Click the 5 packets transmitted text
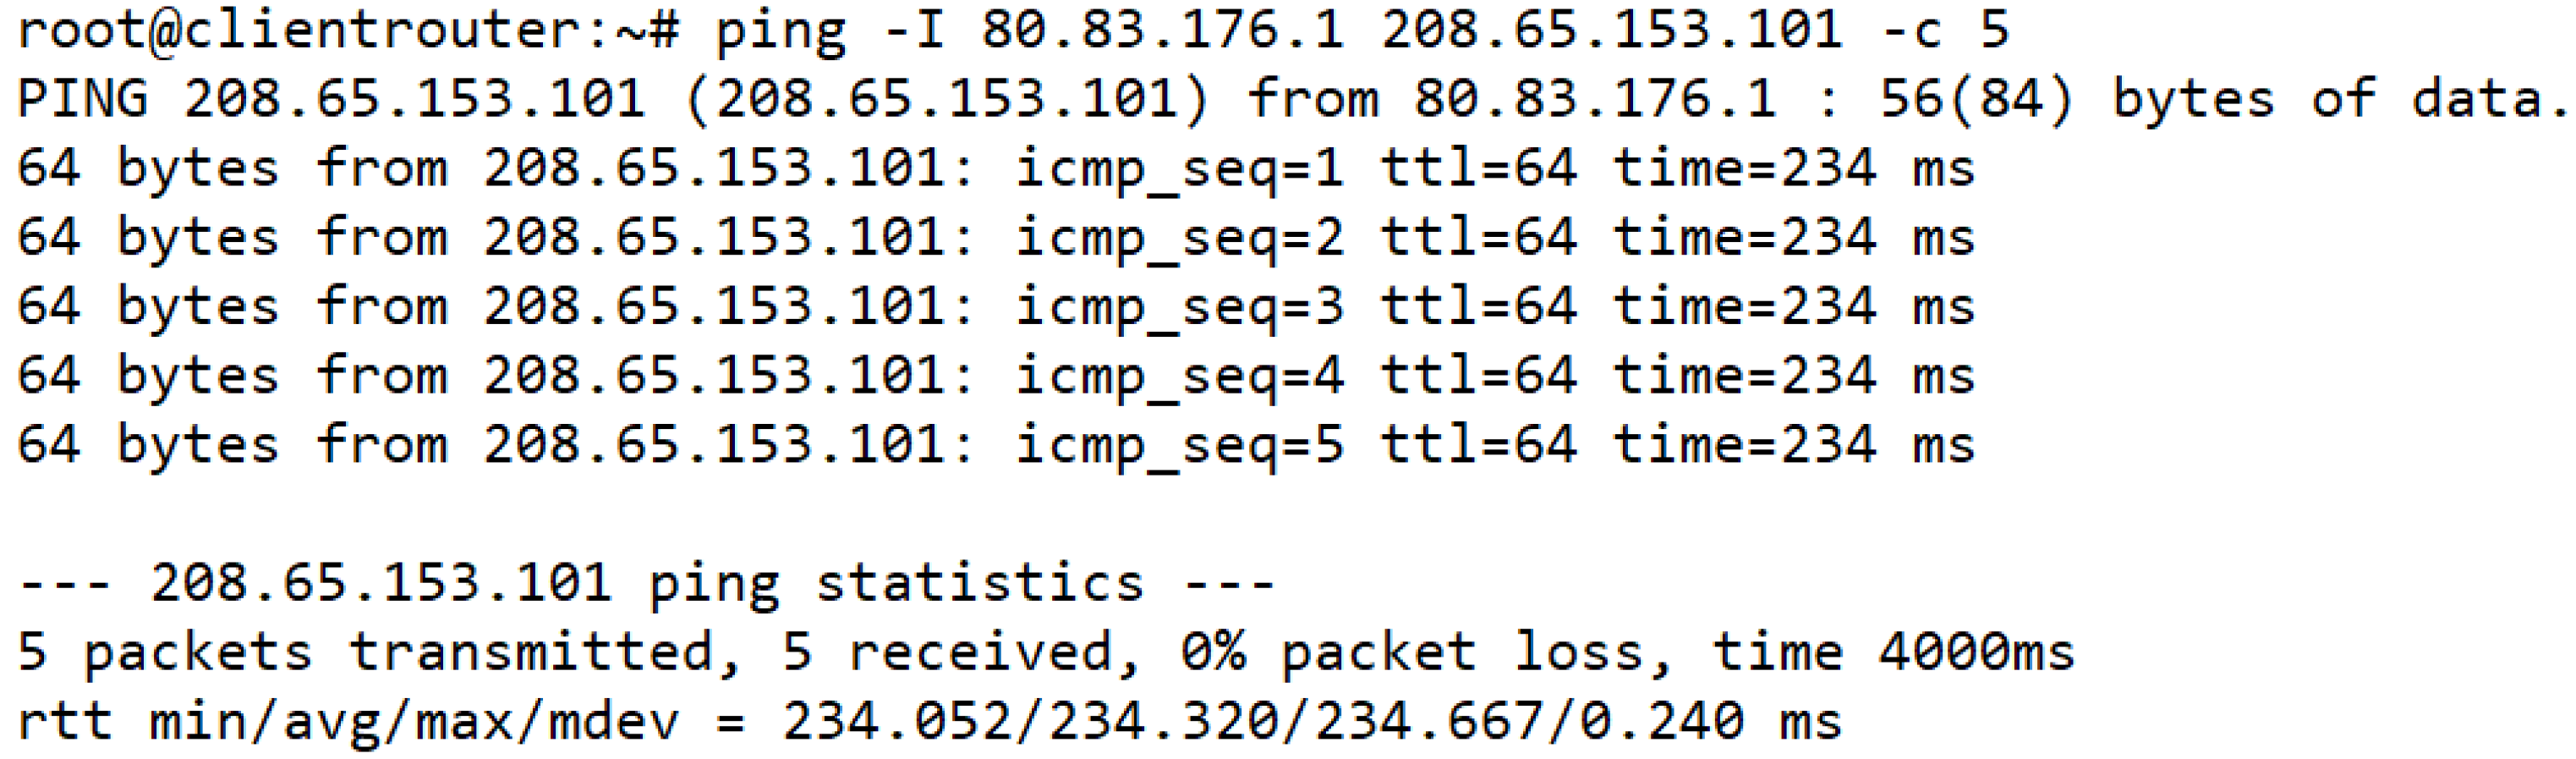Image resolution: width=2576 pixels, height=759 pixels. coord(380,653)
